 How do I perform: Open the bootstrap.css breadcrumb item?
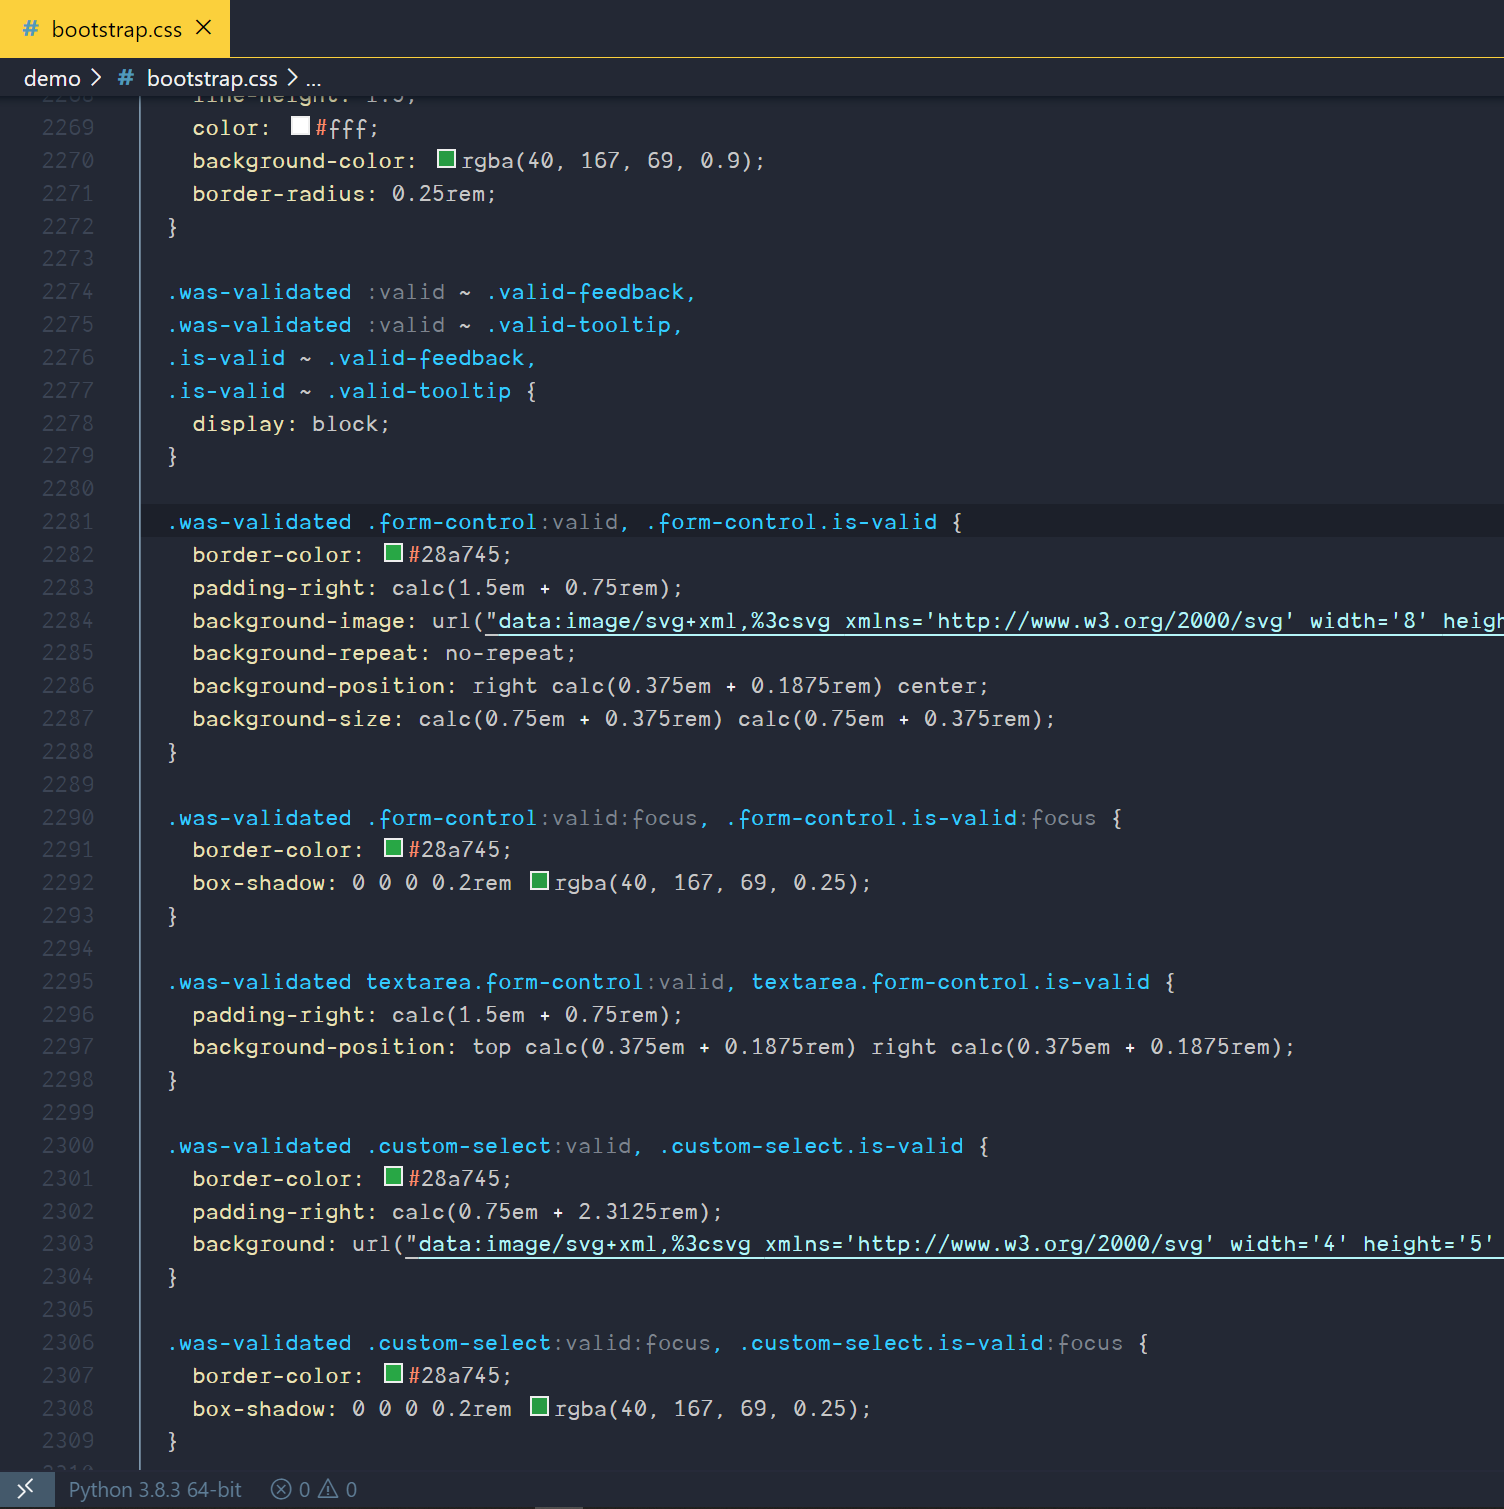pos(212,78)
